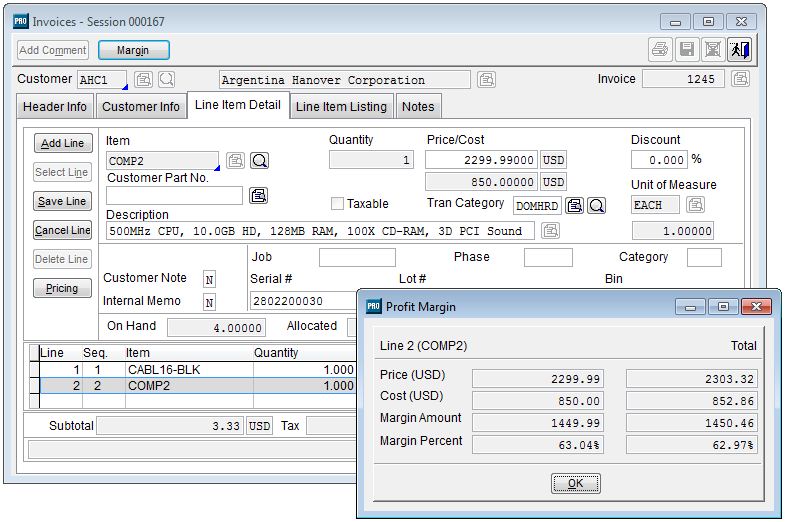786x522 pixels.
Task: Click icon at end of Description field
Action: pos(550,231)
